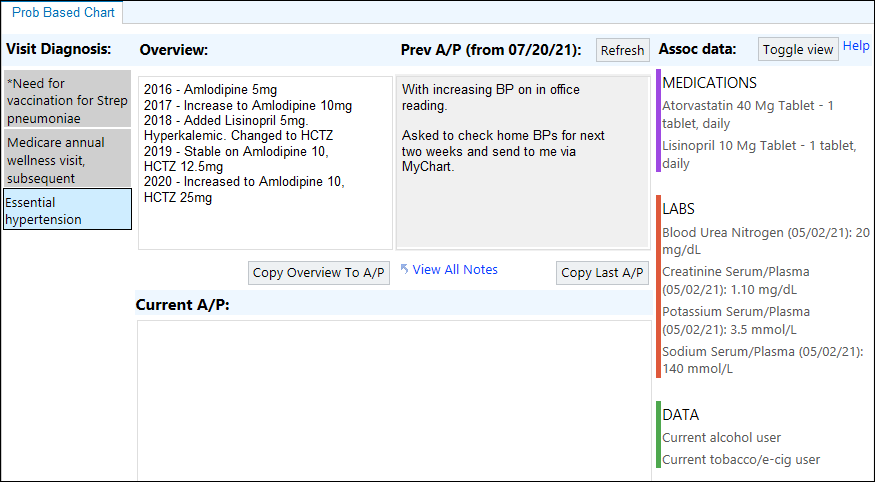This screenshot has height=482, width=875.
Task: Open the Help link
Action: [x=856, y=46]
